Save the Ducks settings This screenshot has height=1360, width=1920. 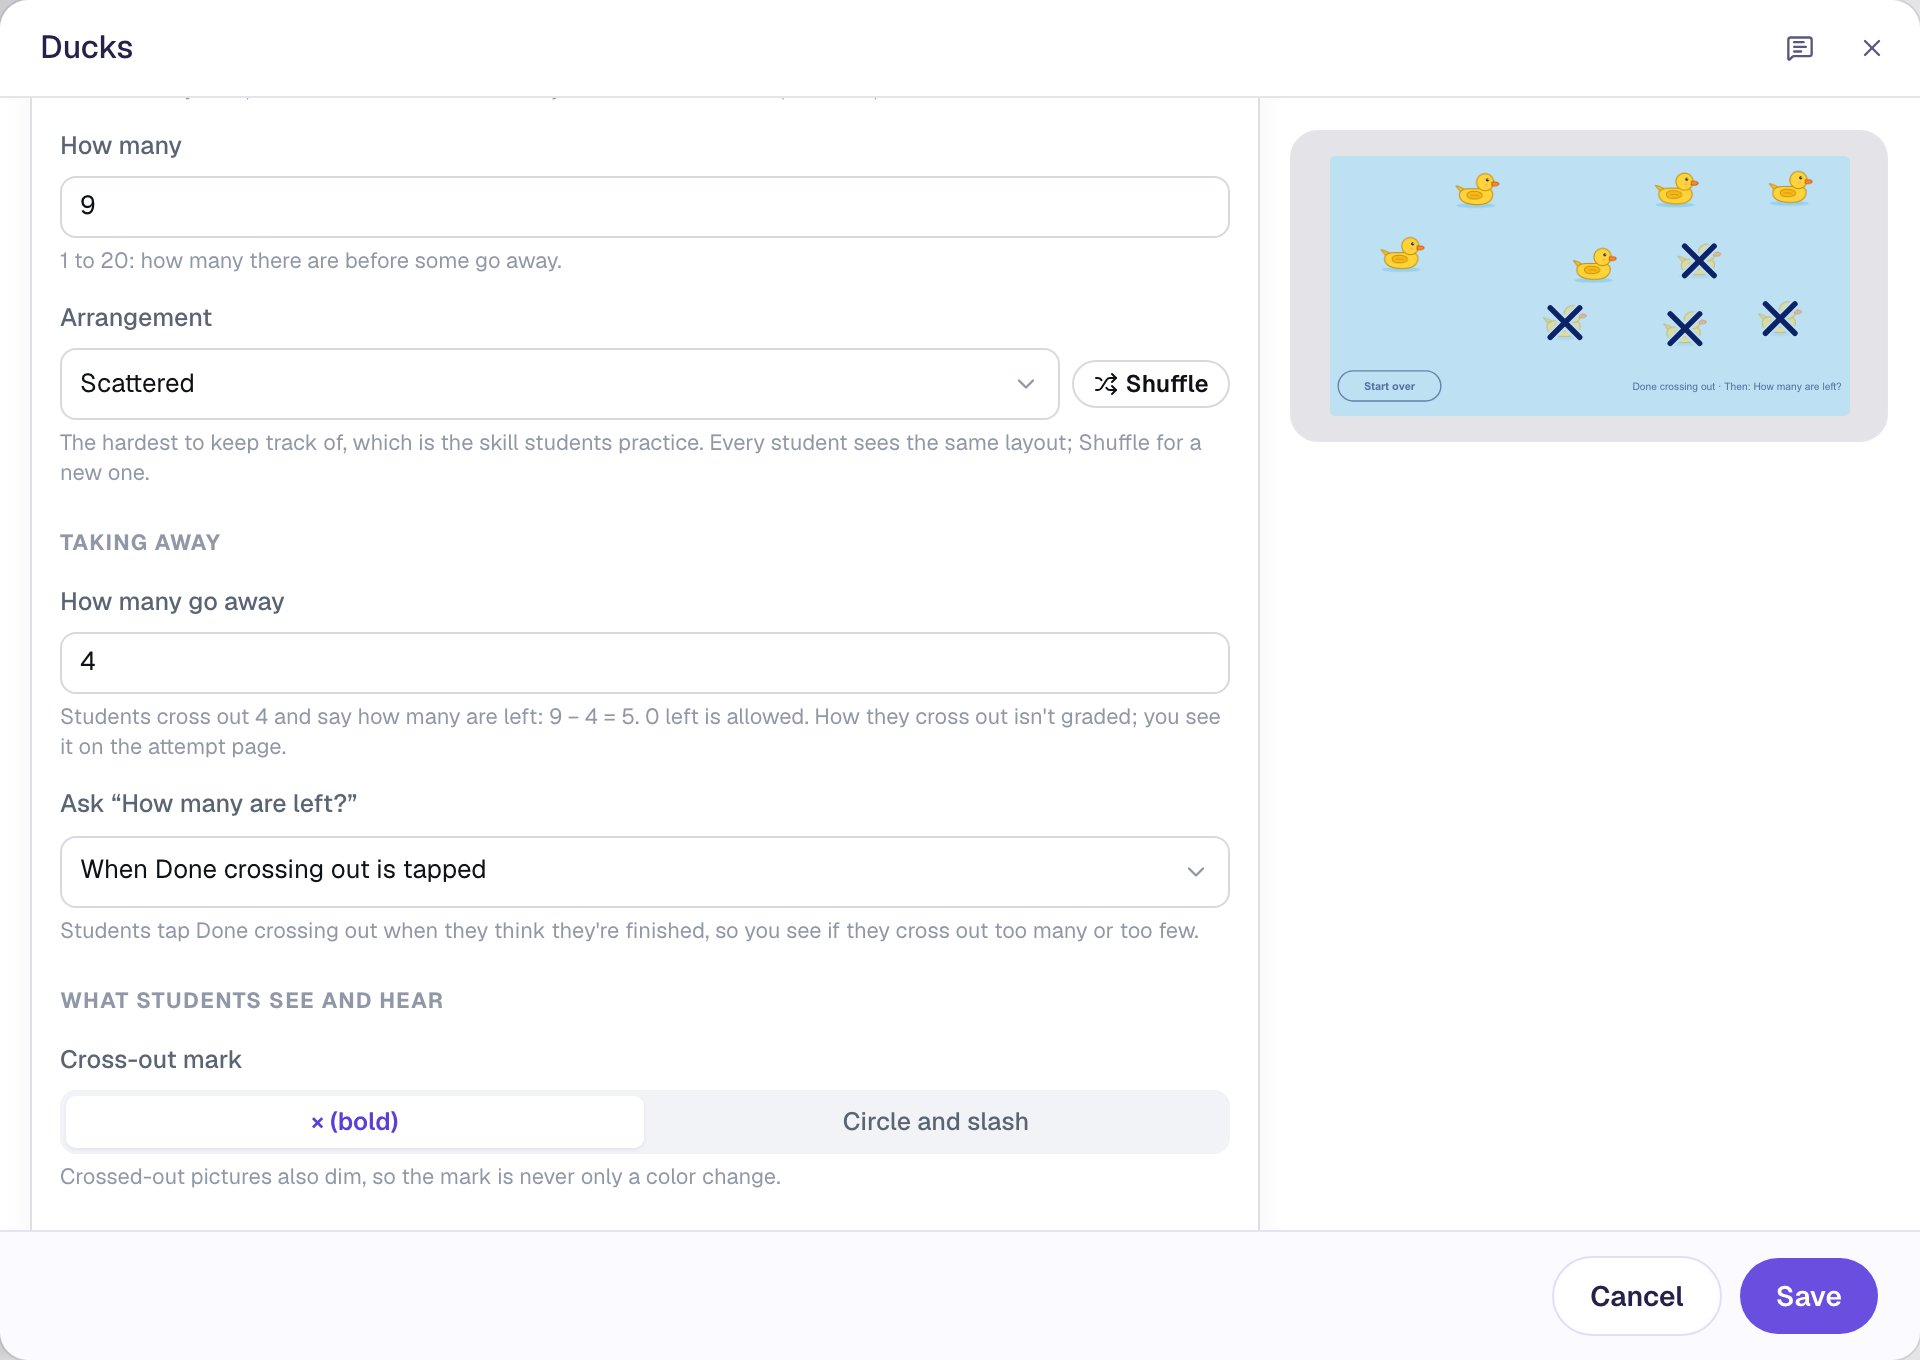pos(1808,1296)
